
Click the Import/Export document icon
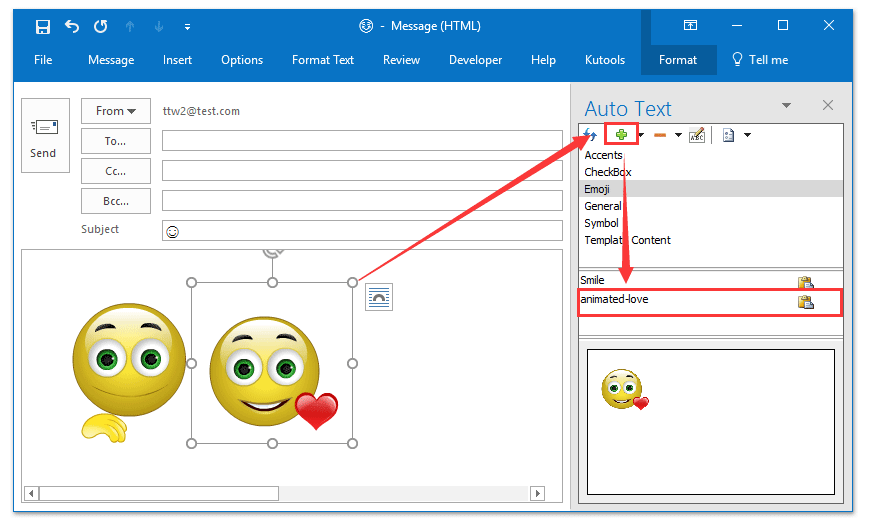pyautogui.click(x=729, y=135)
